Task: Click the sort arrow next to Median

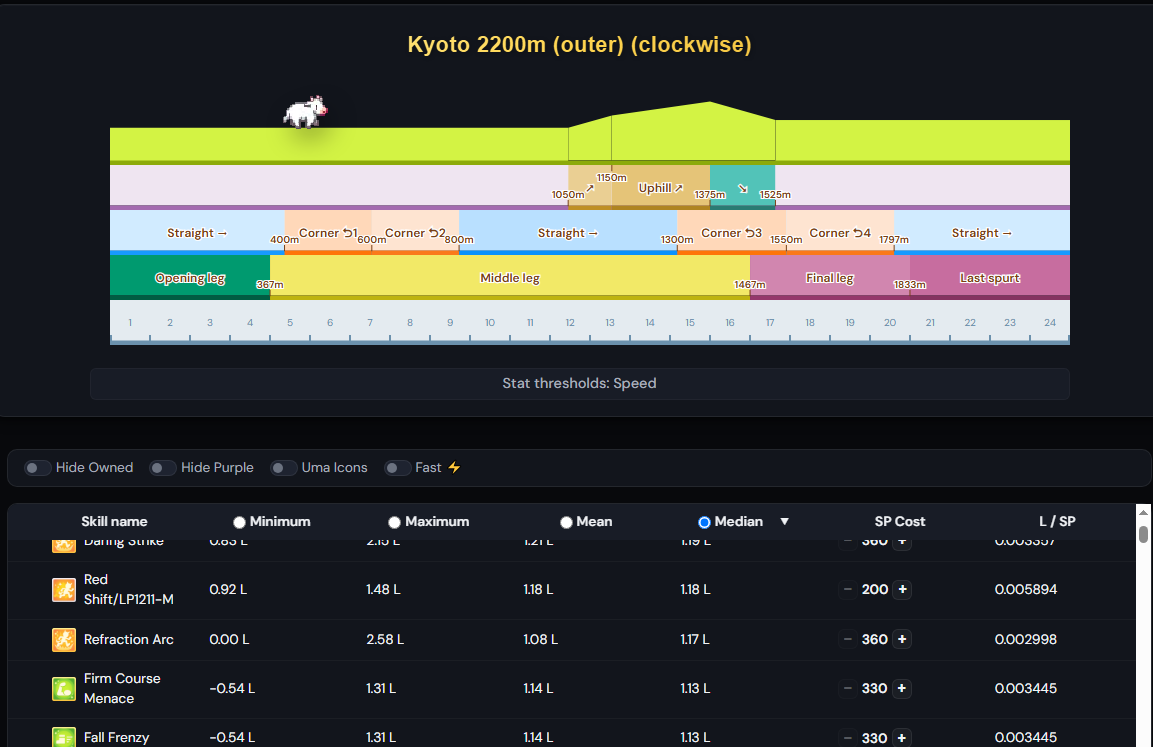Action: (x=785, y=521)
